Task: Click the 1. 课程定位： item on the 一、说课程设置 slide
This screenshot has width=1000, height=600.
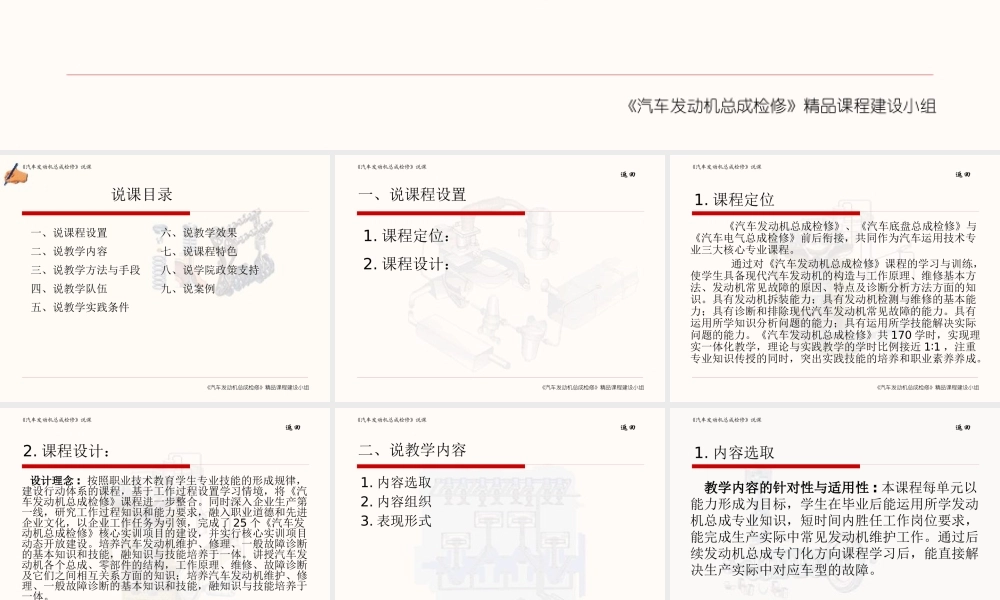Action: click(407, 236)
